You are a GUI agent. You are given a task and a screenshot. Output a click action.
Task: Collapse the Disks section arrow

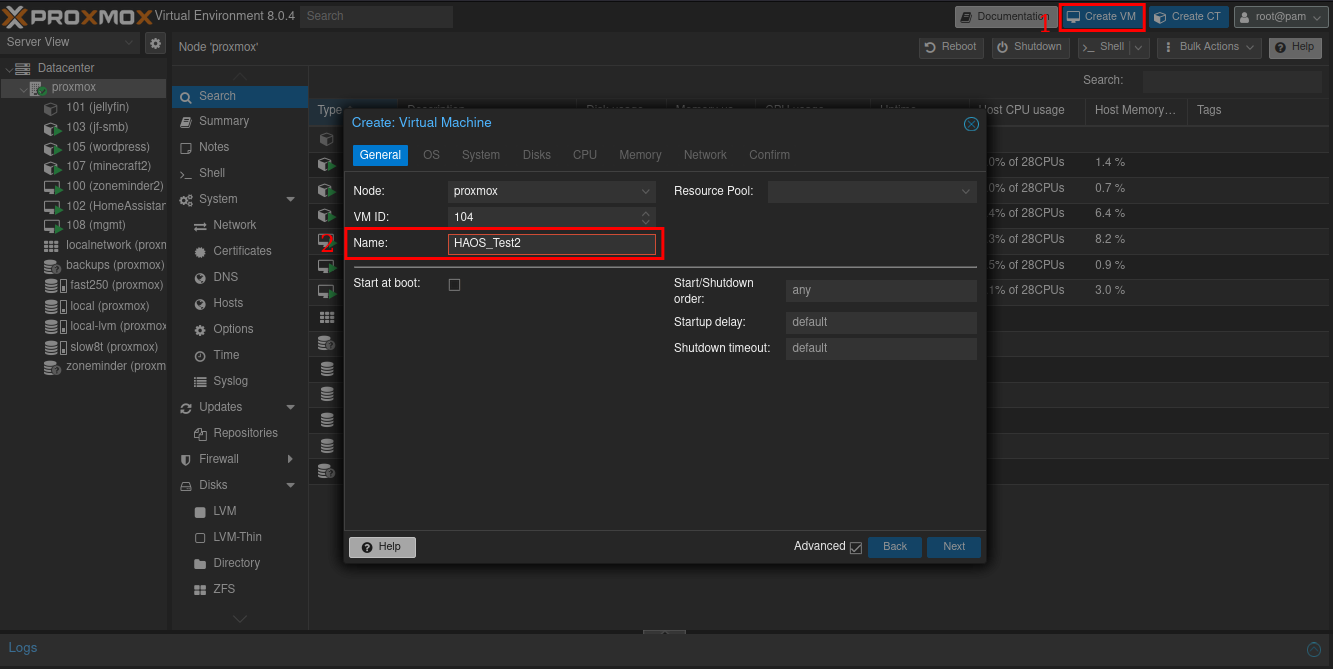pyautogui.click(x=291, y=485)
